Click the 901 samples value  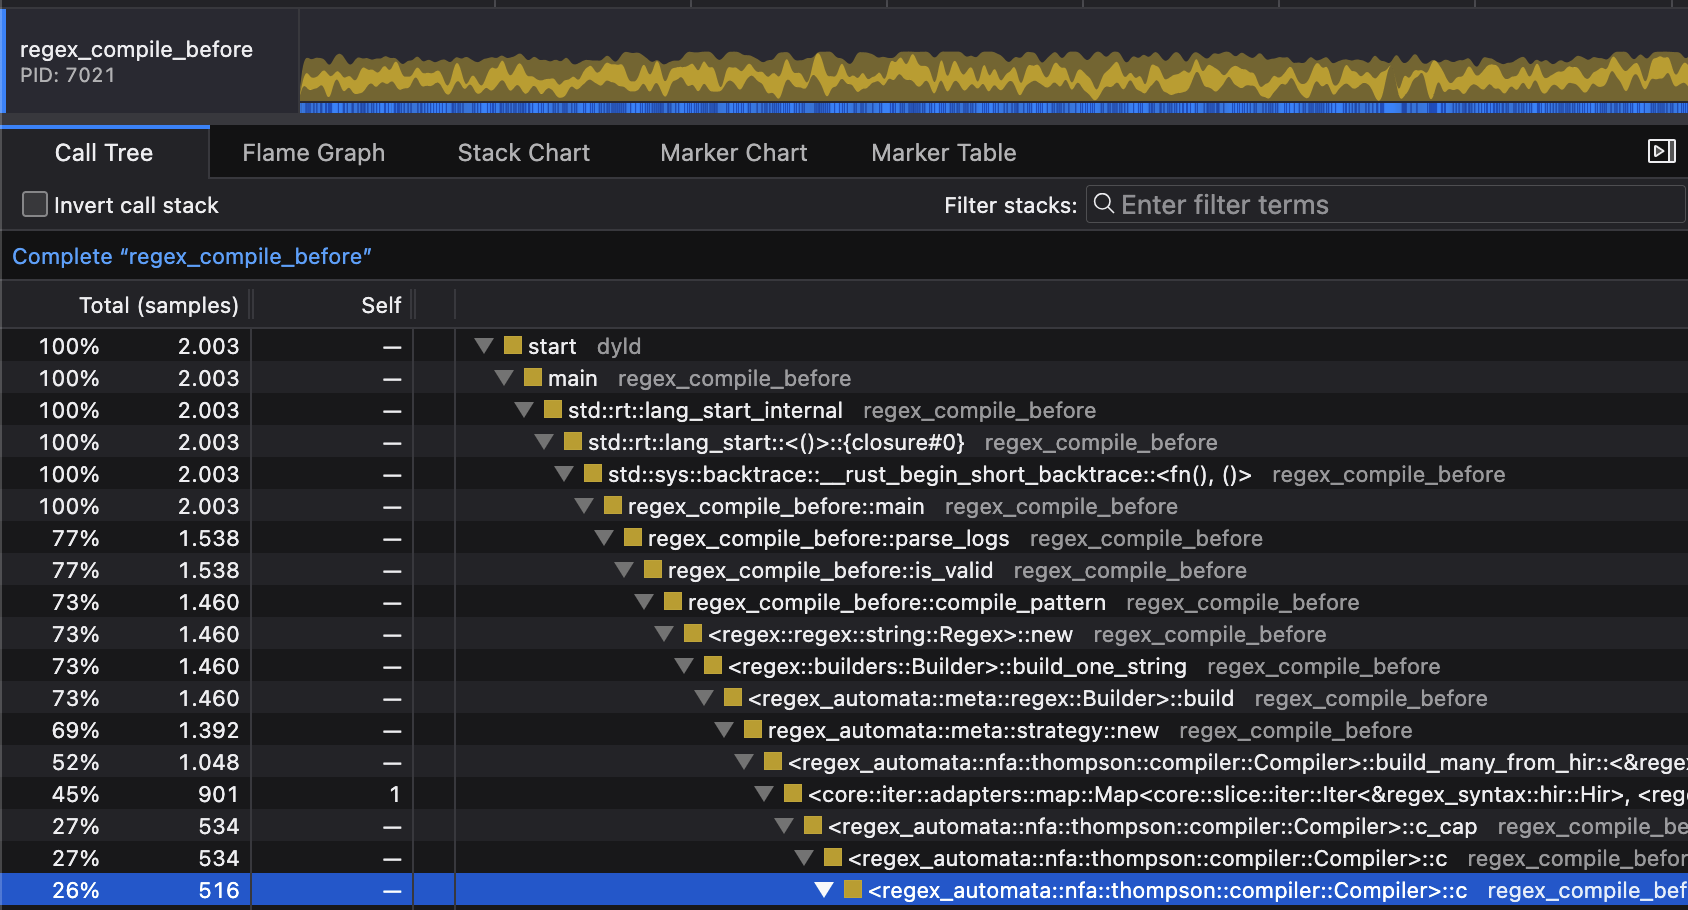[x=218, y=793]
